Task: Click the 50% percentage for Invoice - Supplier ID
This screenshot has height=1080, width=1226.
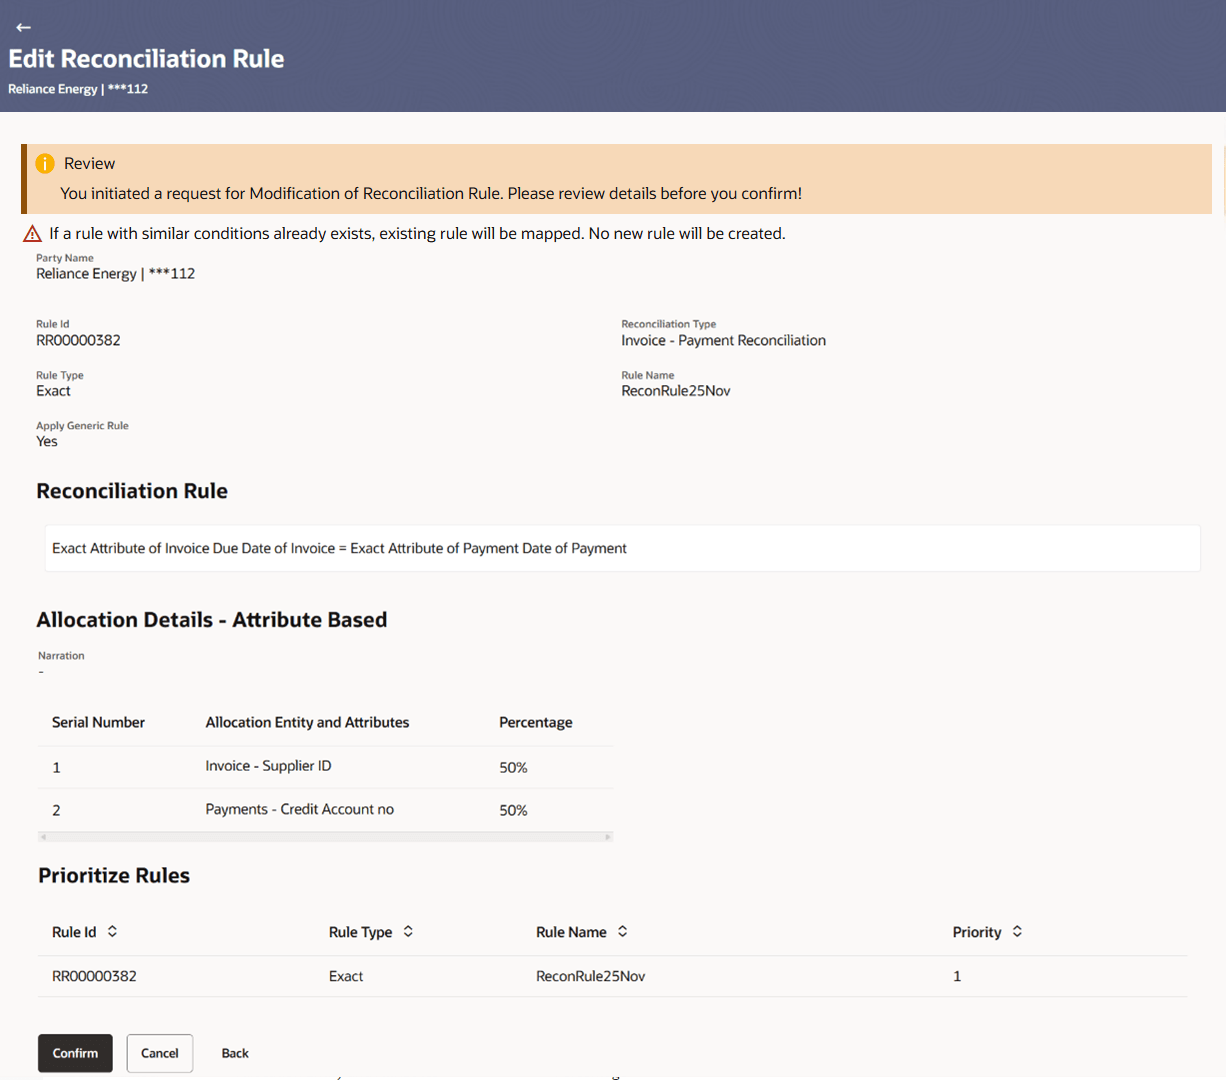Action: point(513,767)
